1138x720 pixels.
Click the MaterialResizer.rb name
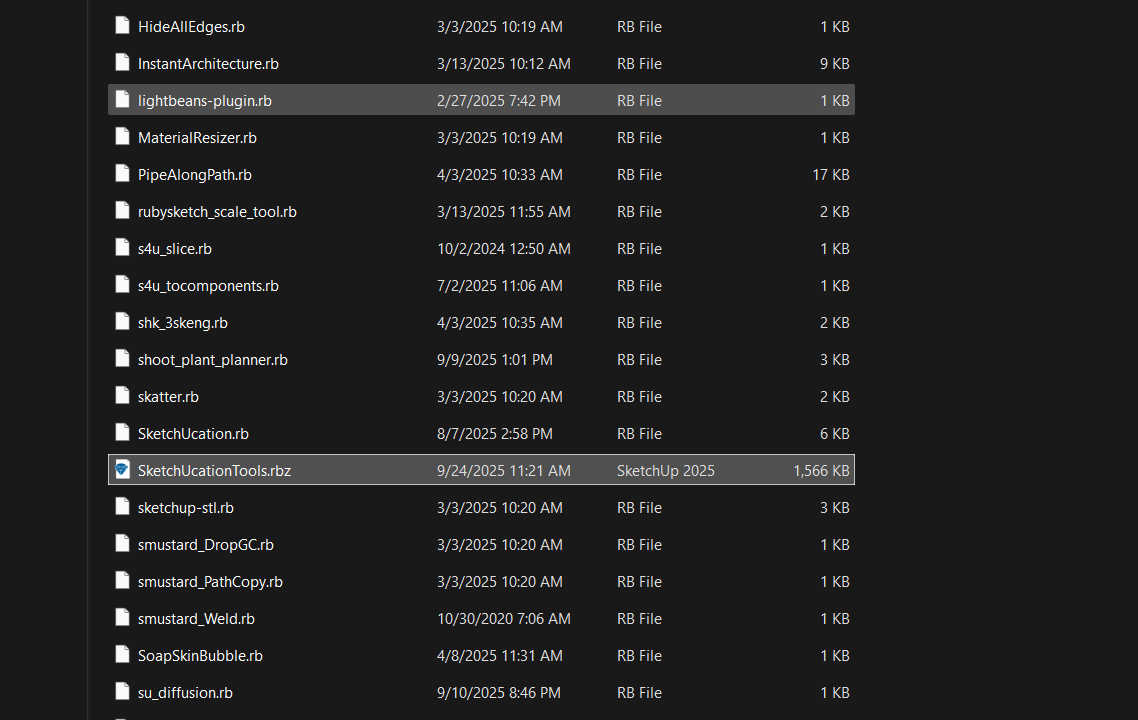coord(197,138)
